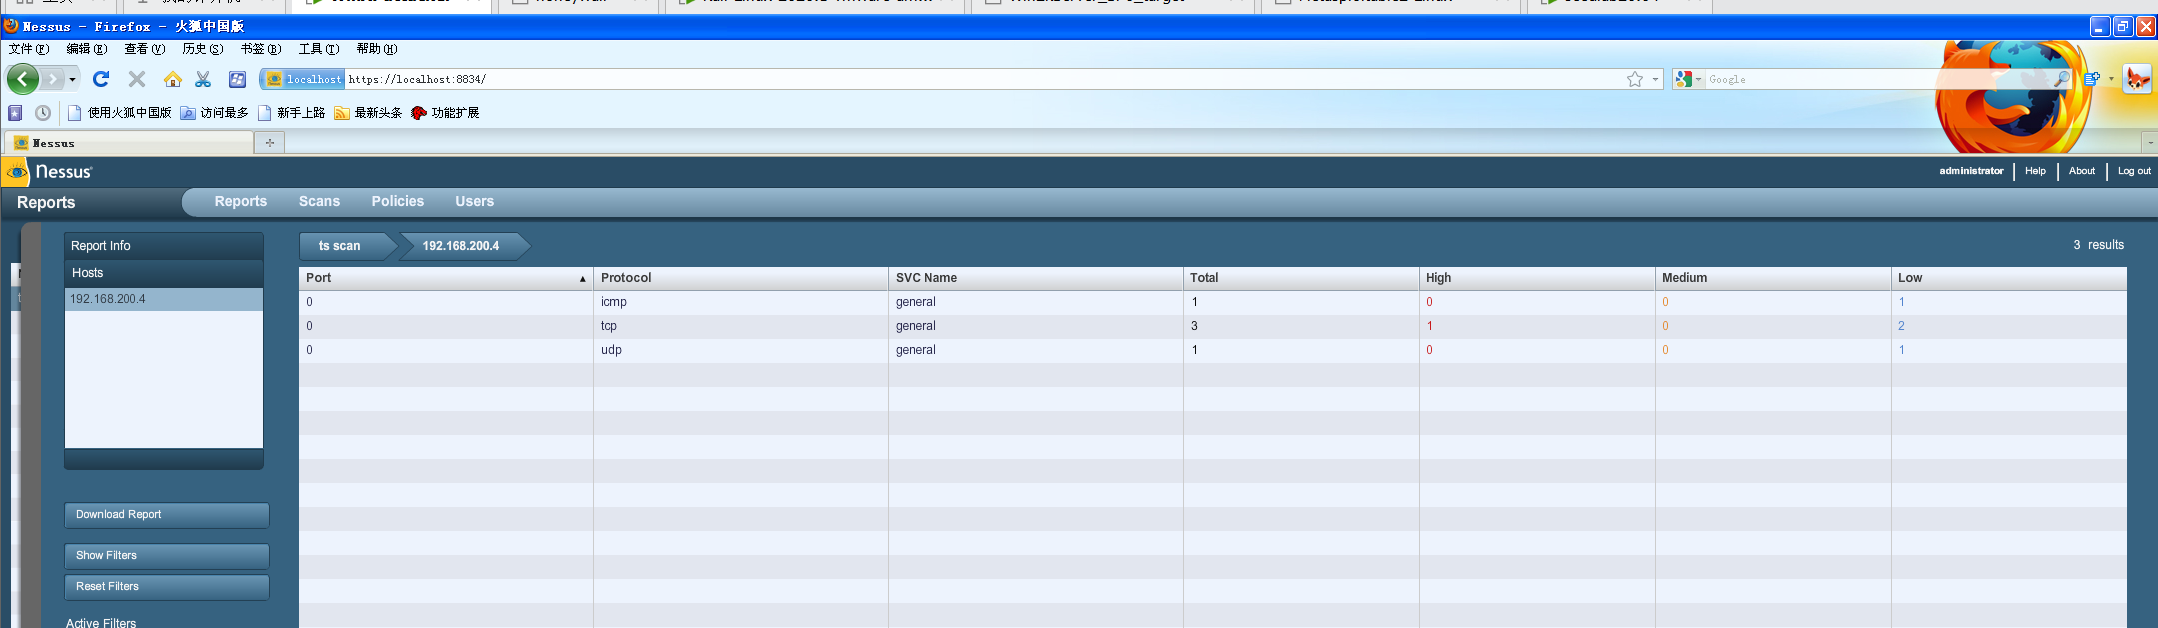Click the Show Filters button
The image size is (2158, 628).
tap(166, 556)
